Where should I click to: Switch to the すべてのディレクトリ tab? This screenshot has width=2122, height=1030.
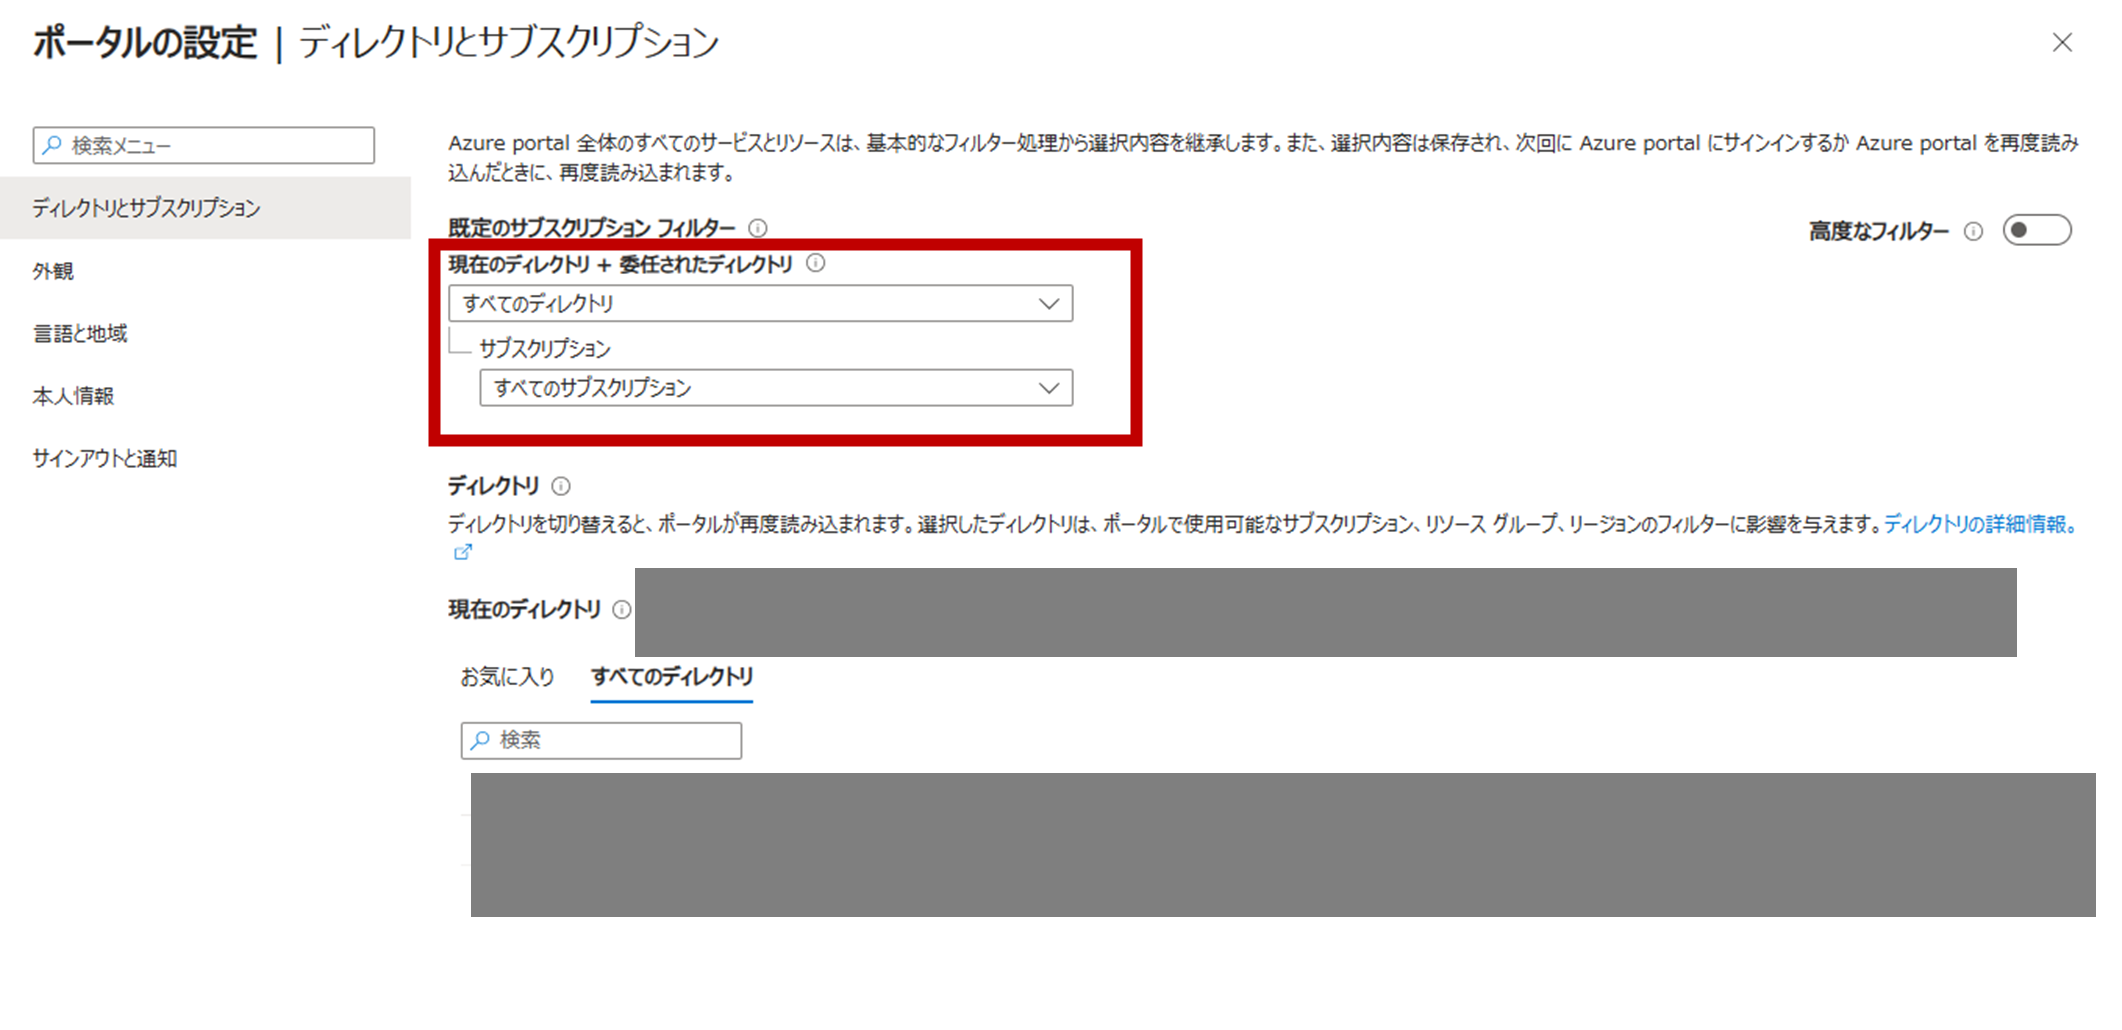pos(672,677)
